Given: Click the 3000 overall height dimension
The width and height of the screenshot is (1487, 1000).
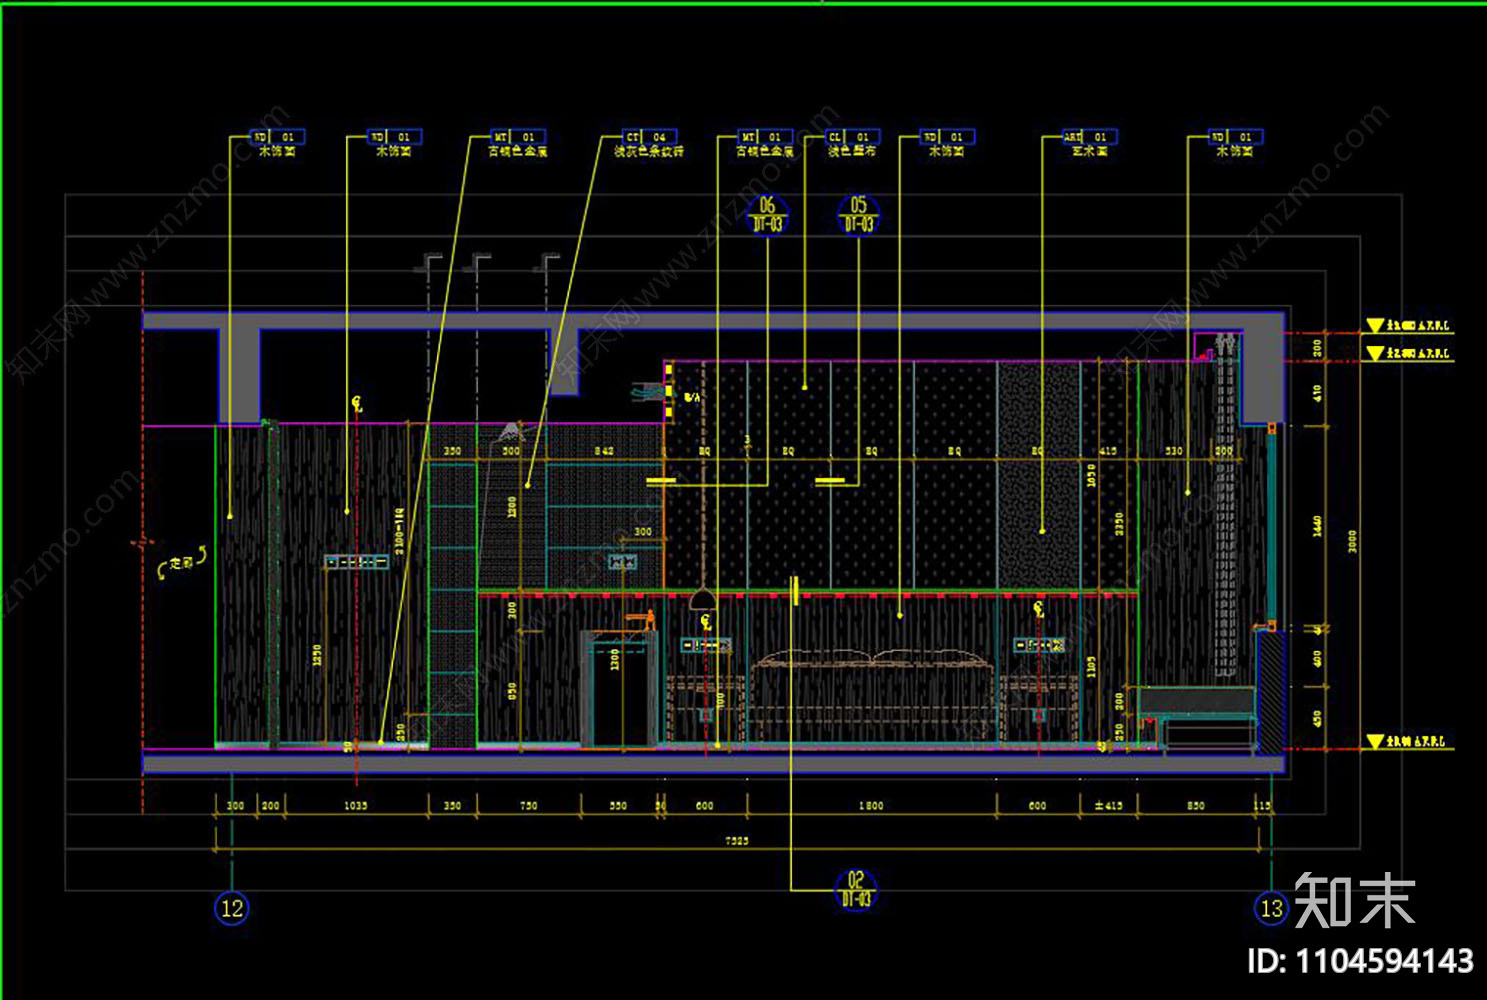Looking at the screenshot, I should [x=1352, y=541].
